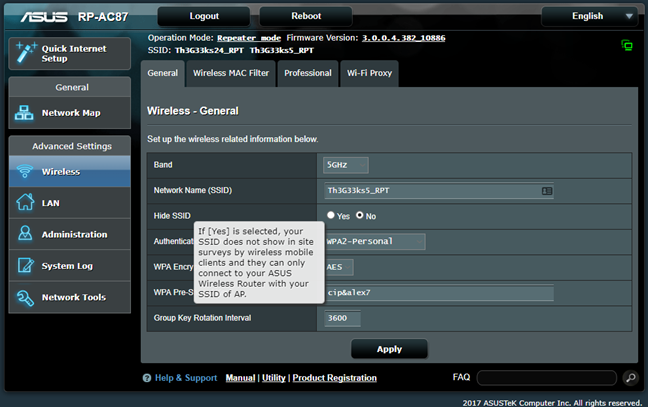Click the FAQ search input box
Image resolution: width=648 pixels, height=407 pixels.
[546, 378]
